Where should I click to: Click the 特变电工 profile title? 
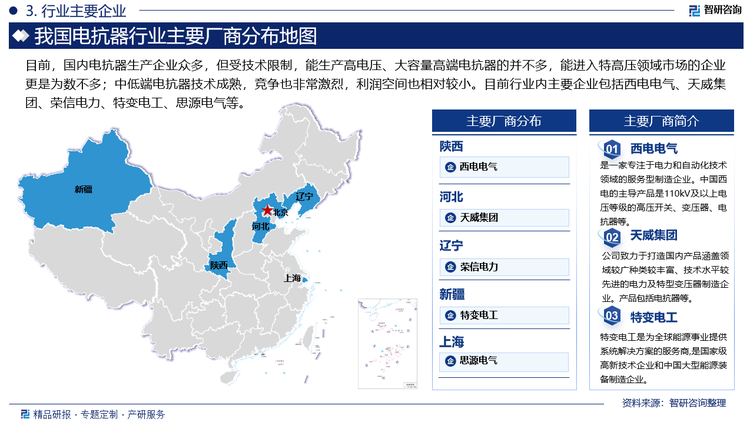point(653,317)
